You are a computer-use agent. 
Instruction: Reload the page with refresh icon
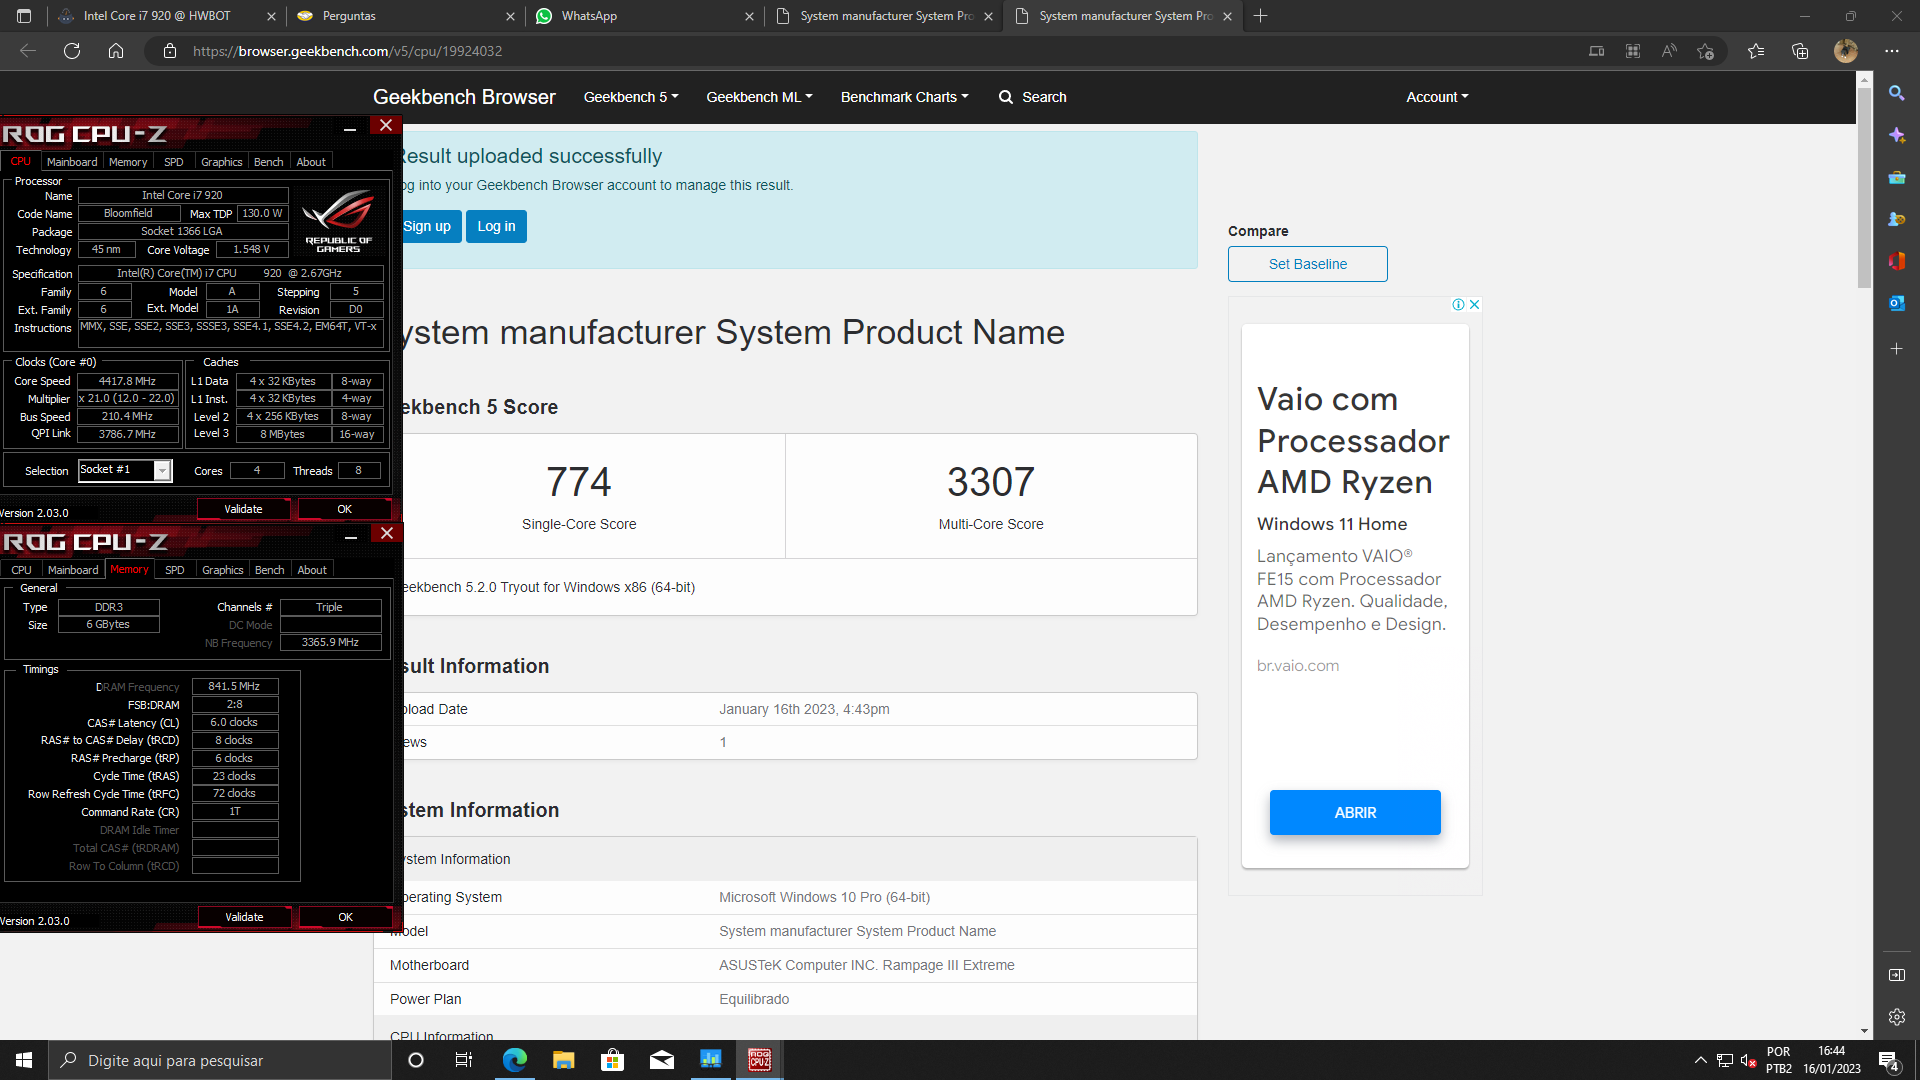(72, 51)
